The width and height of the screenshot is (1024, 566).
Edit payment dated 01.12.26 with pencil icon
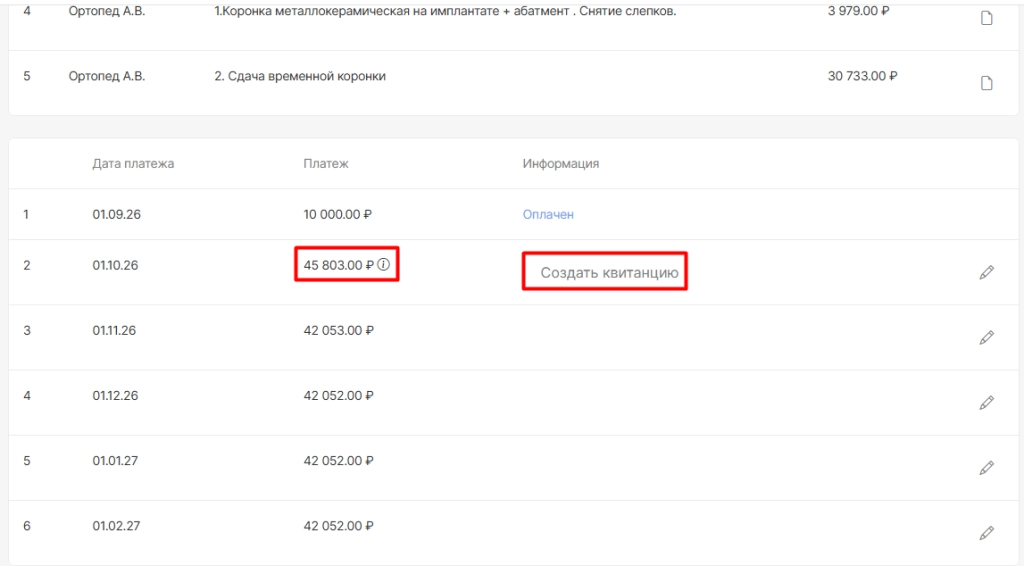(x=987, y=403)
